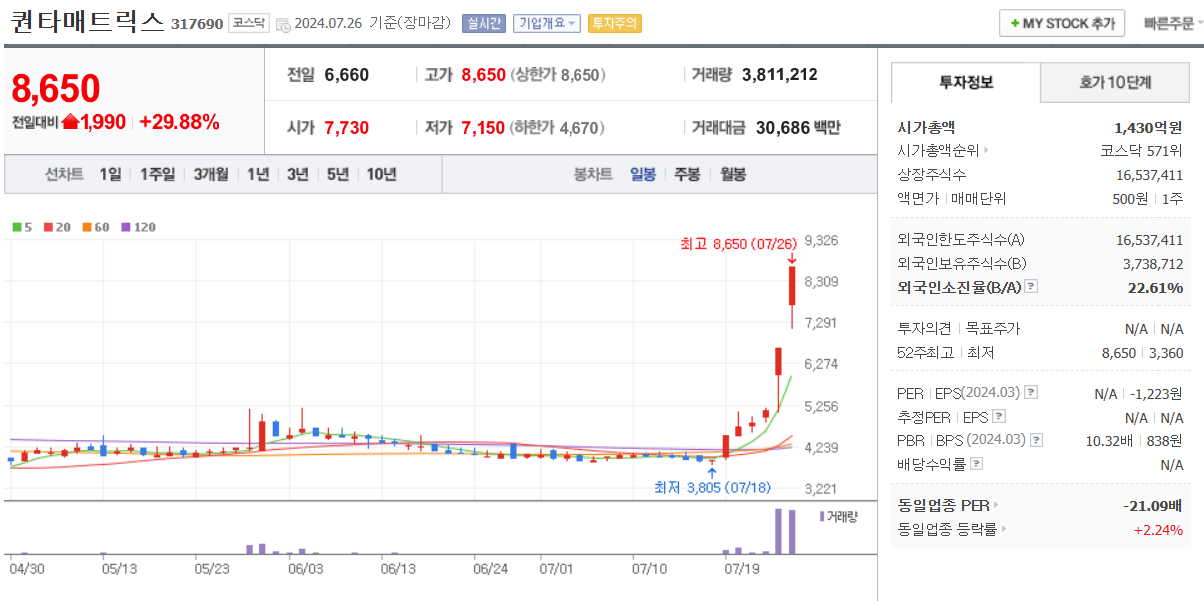Click the 동일업종 등락률 link

pos(947,529)
